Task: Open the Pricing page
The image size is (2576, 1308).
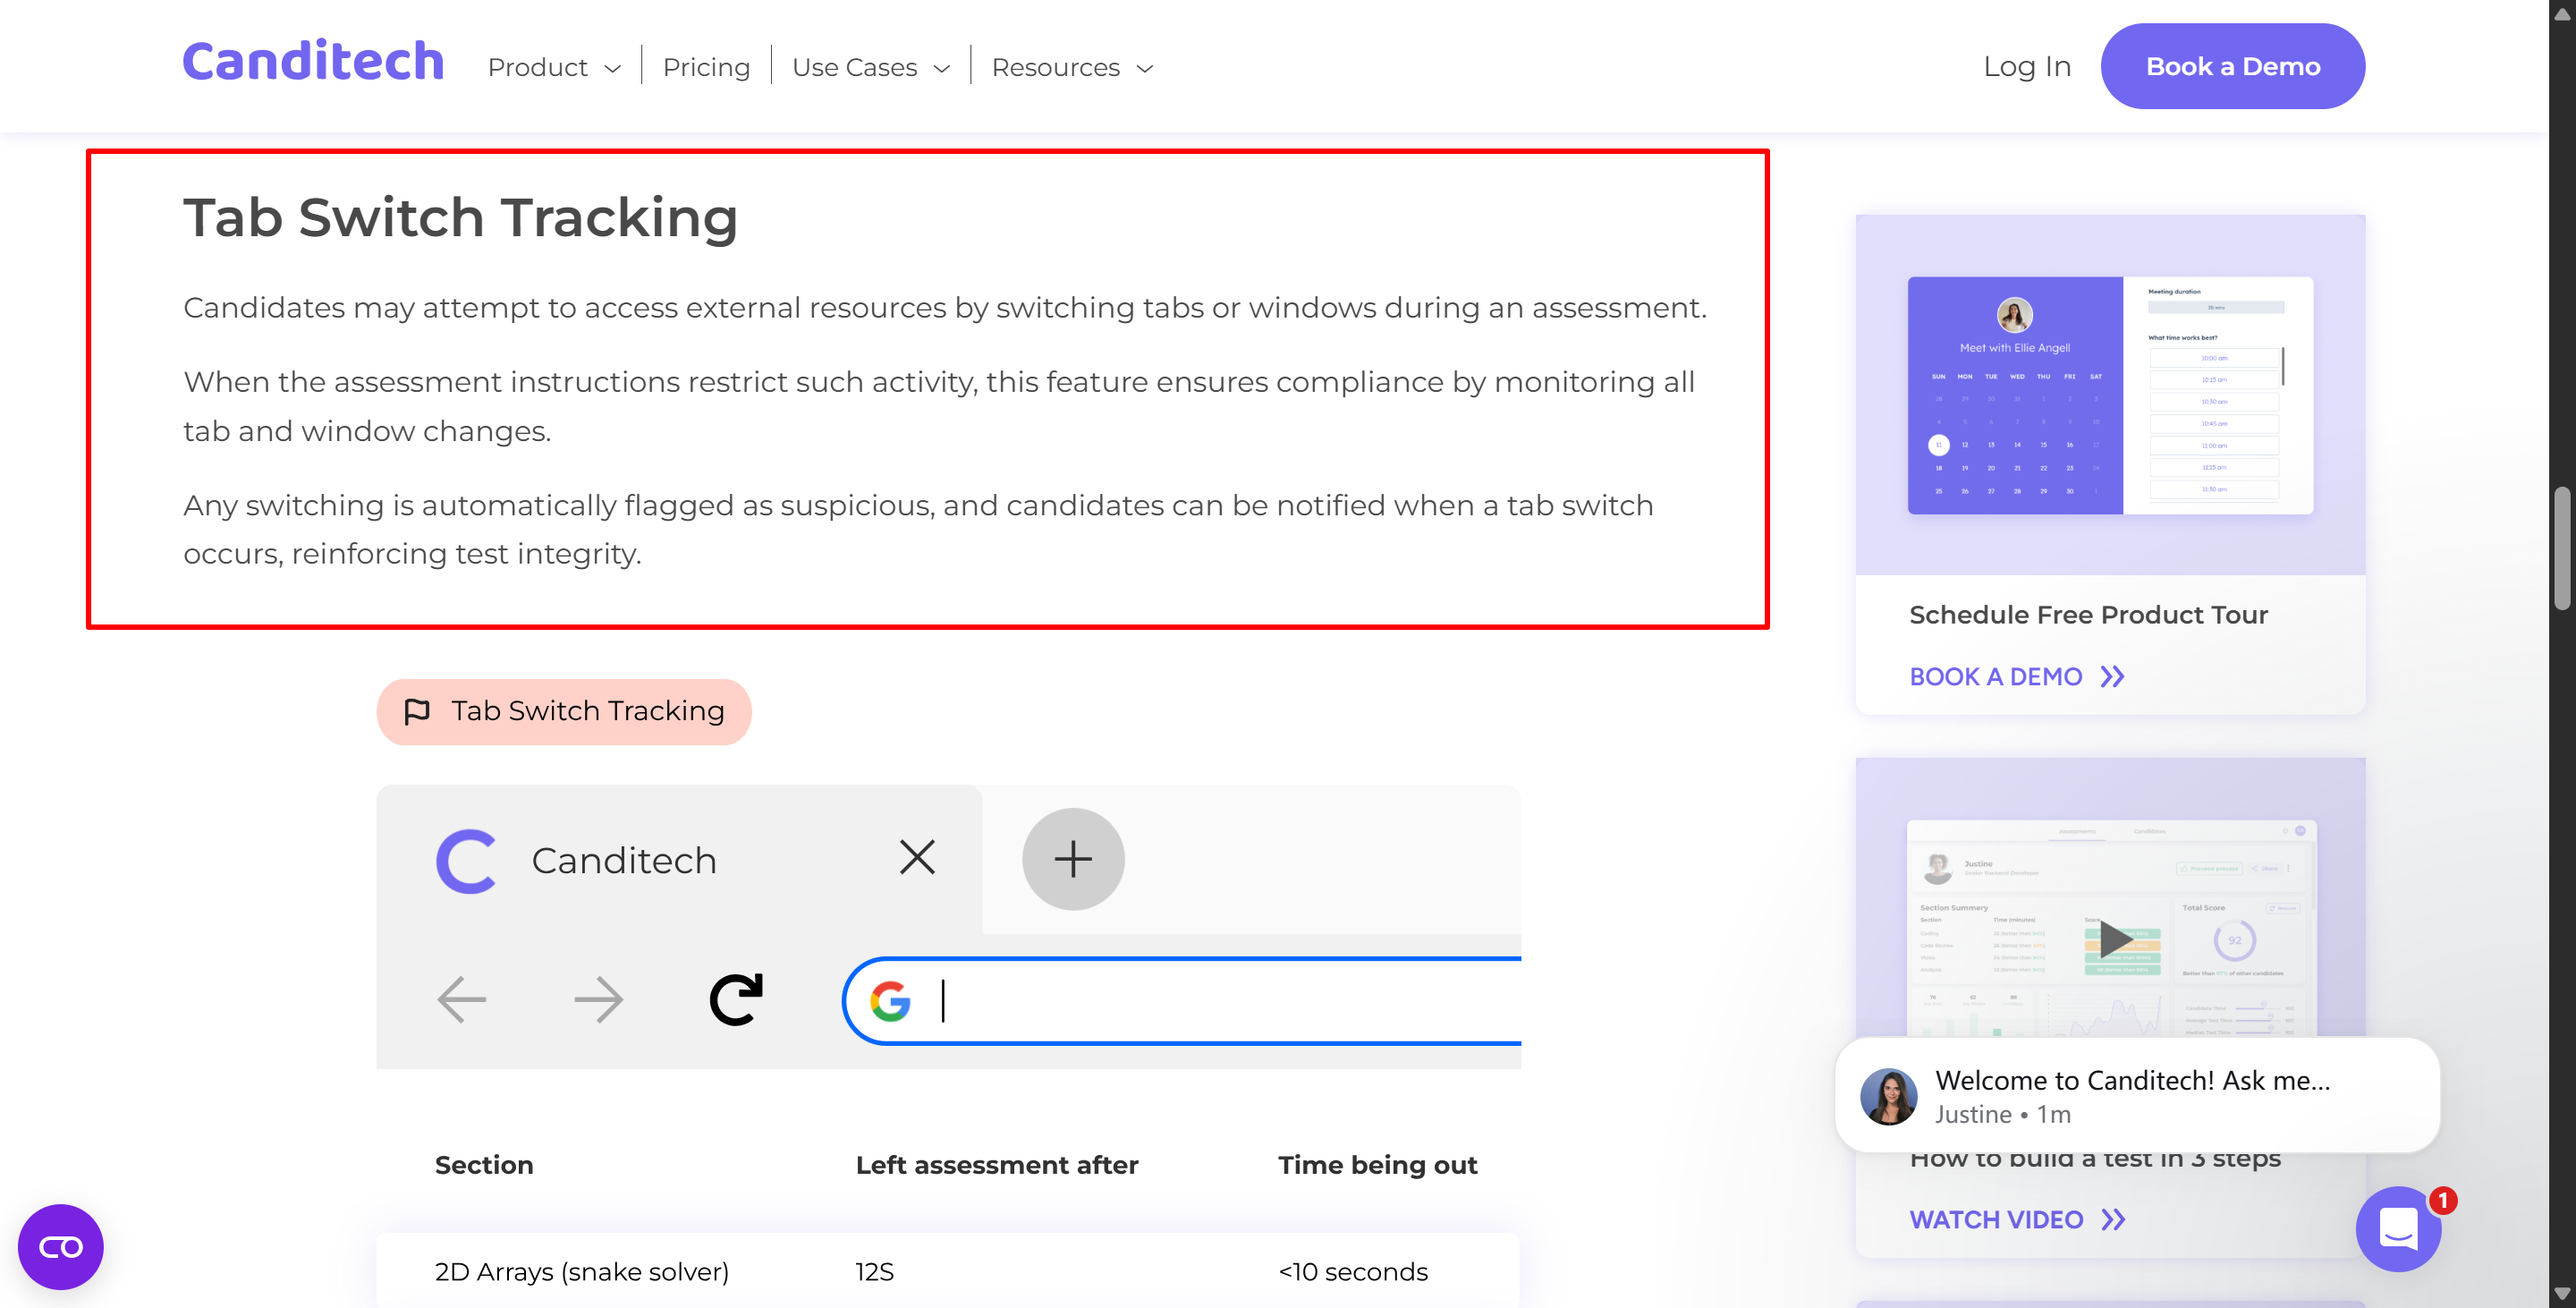Action: coord(706,67)
